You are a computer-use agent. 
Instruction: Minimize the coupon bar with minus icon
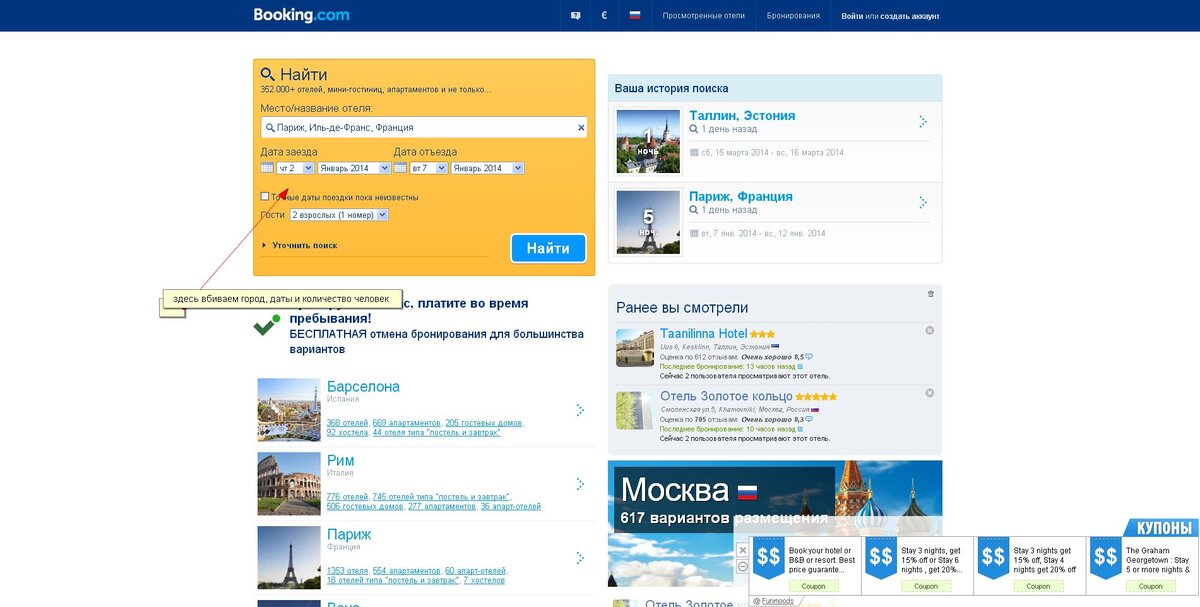742,567
